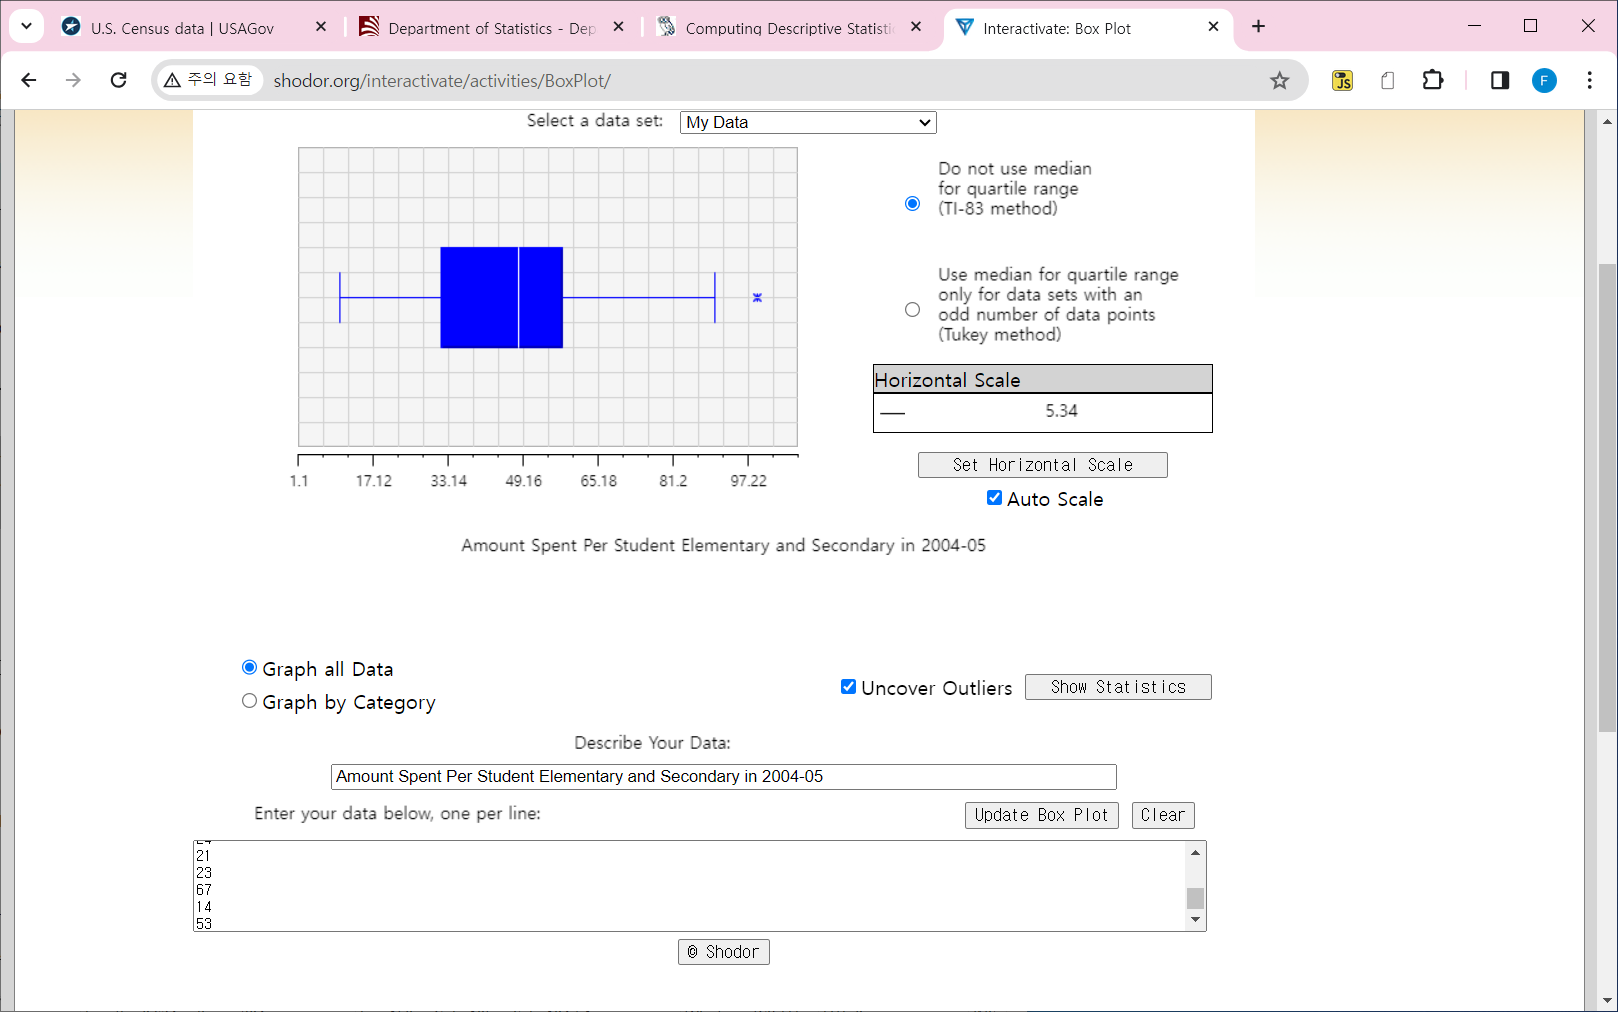Select the Graph all Data option
This screenshot has width=1618, height=1012.
click(x=249, y=668)
